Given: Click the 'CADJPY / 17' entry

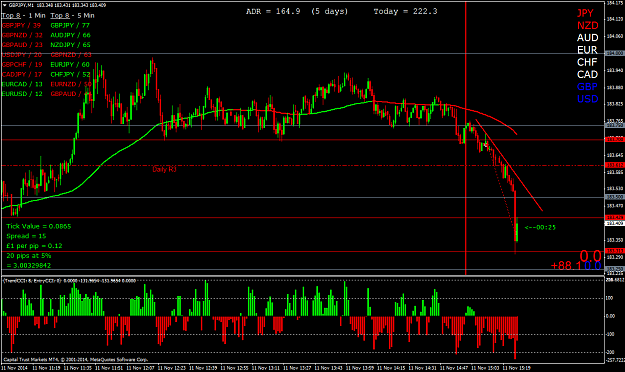Looking at the screenshot, I should point(22,74).
